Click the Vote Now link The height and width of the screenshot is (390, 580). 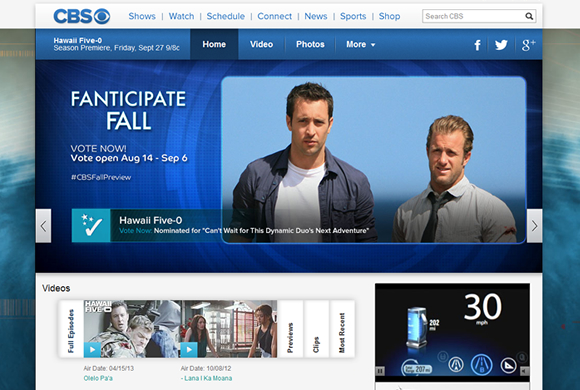(x=135, y=231)
